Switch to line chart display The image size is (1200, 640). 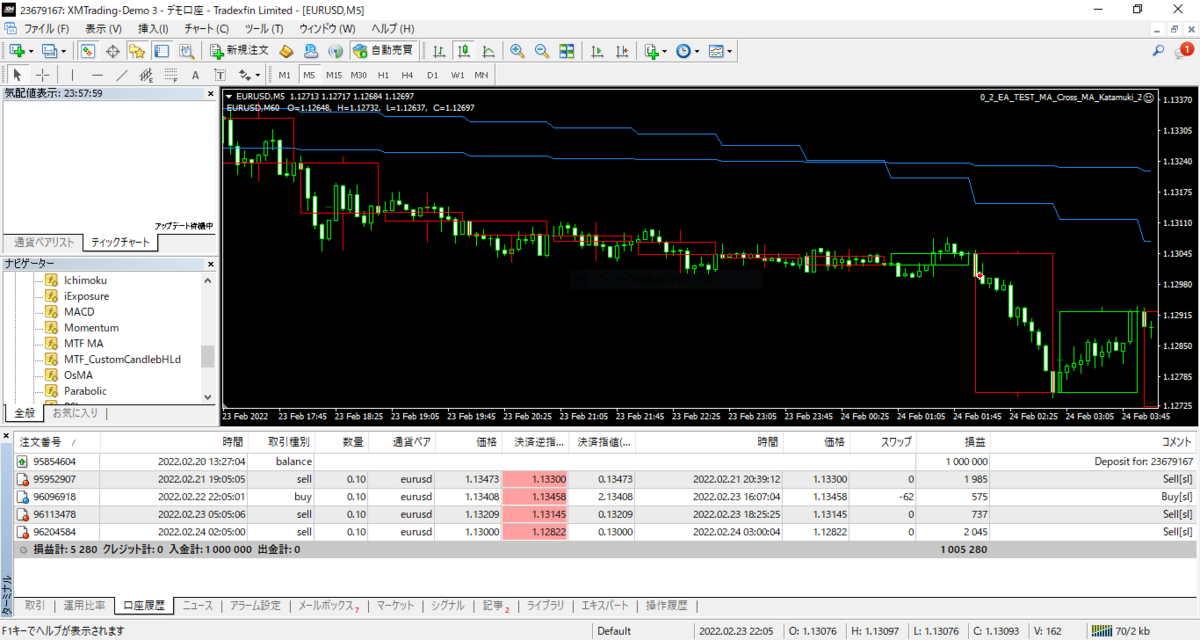coord(488,50)
